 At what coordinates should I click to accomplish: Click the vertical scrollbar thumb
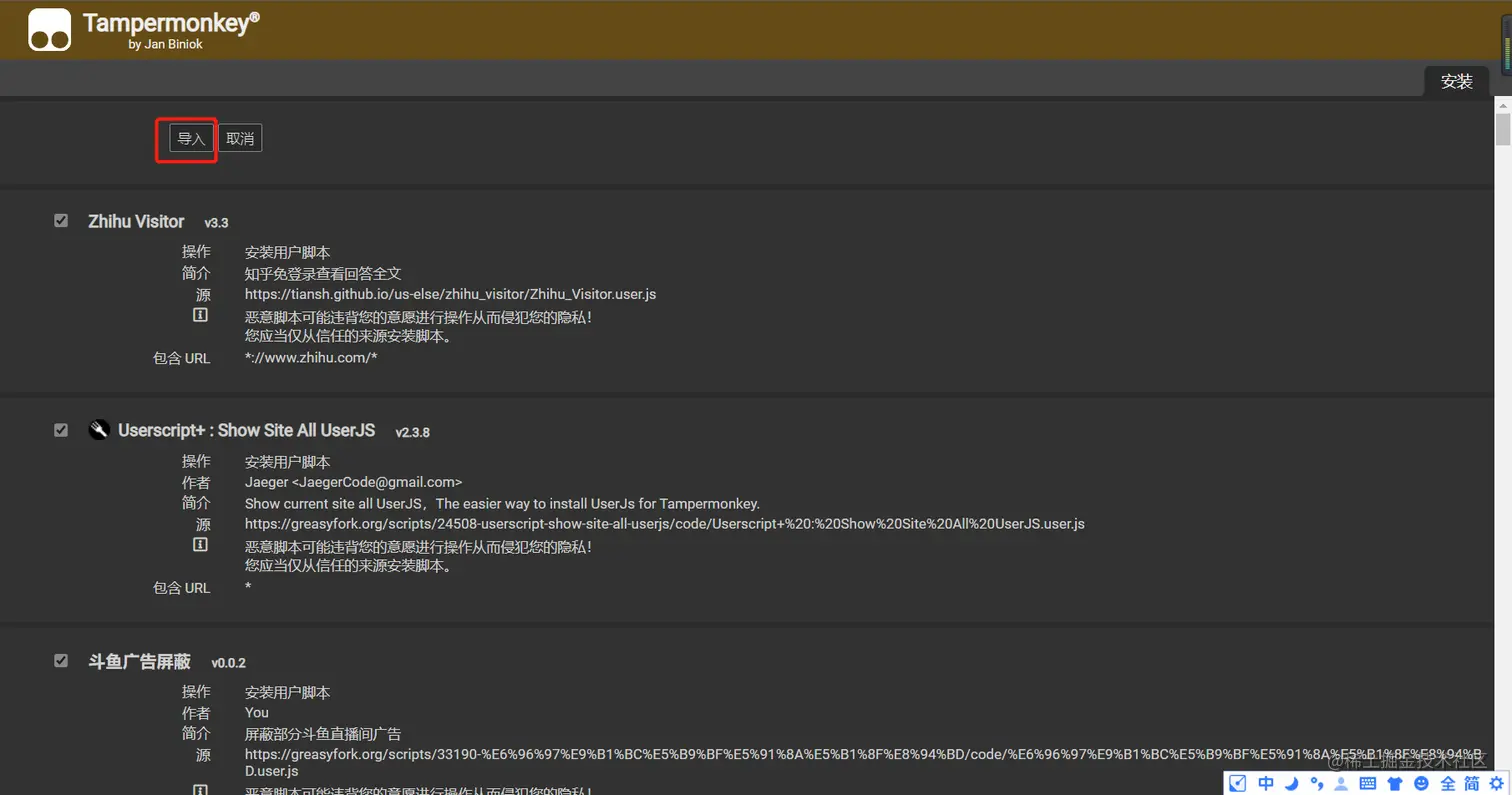tap(1502, 131)
